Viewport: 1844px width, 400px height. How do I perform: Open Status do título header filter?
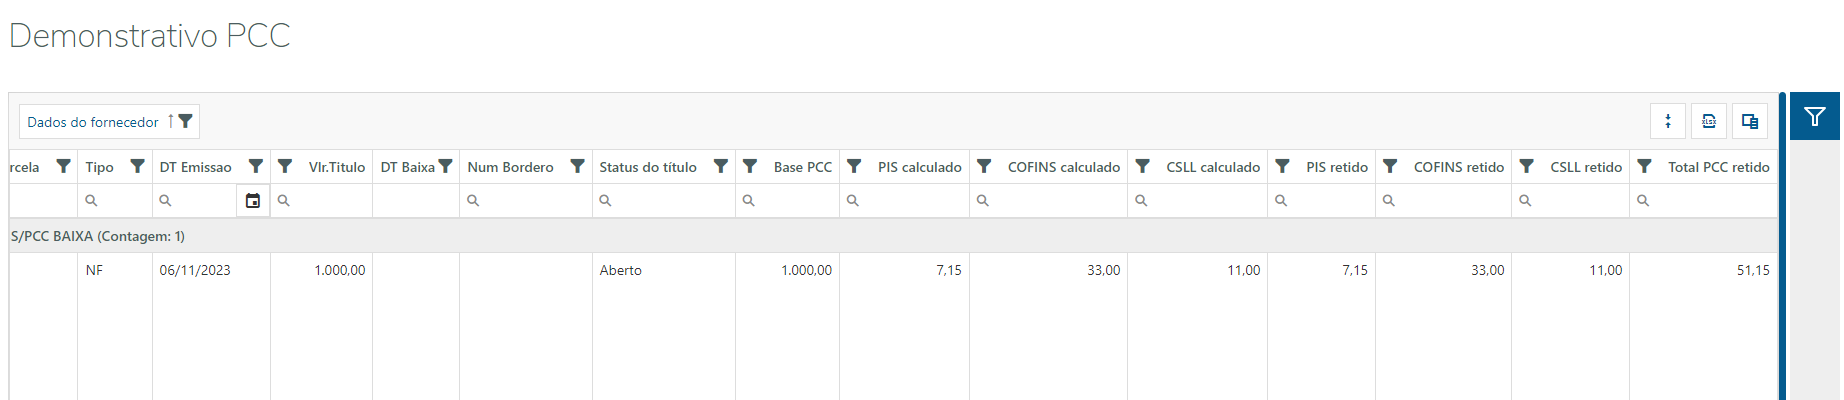pyautogui.click(x=720, y=166)
